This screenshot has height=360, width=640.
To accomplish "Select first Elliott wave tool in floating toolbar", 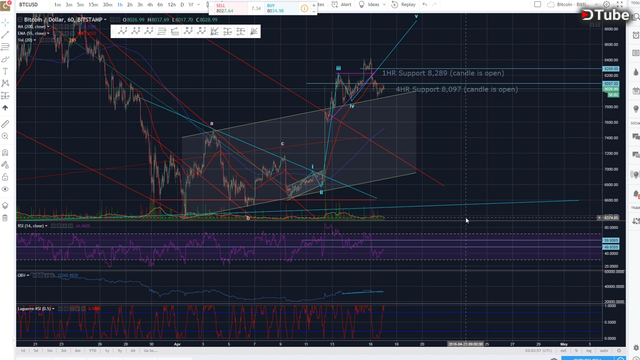I will pos(122,31).
